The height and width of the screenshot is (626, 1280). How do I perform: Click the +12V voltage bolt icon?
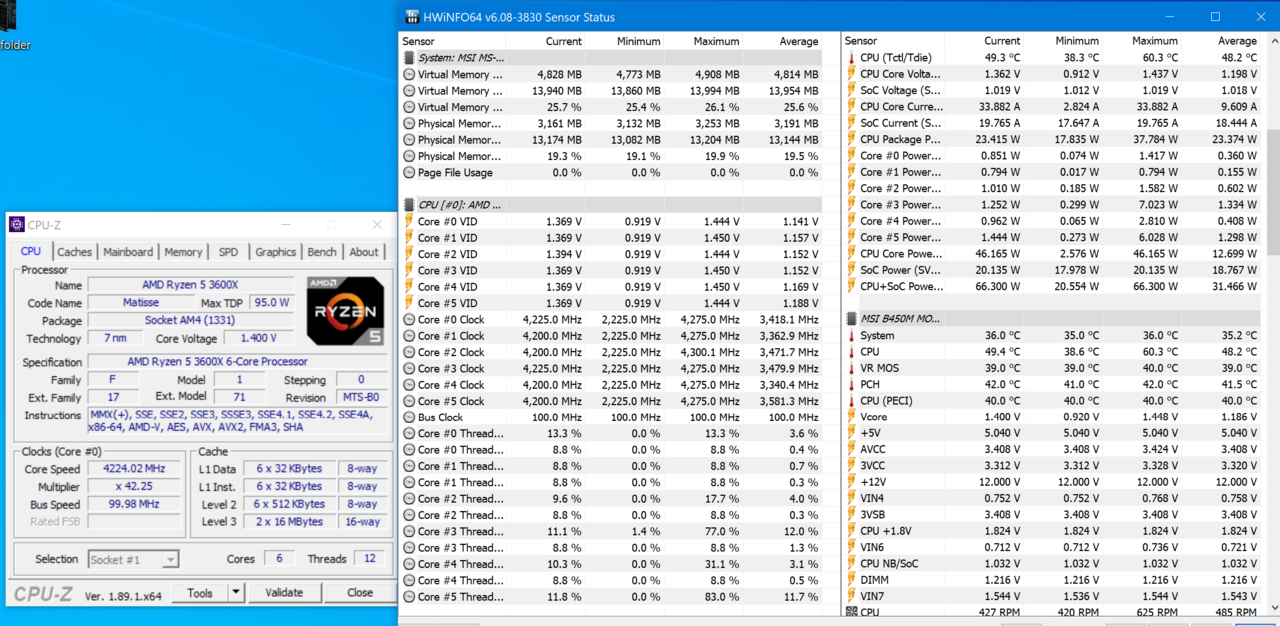tap(851, 482)
